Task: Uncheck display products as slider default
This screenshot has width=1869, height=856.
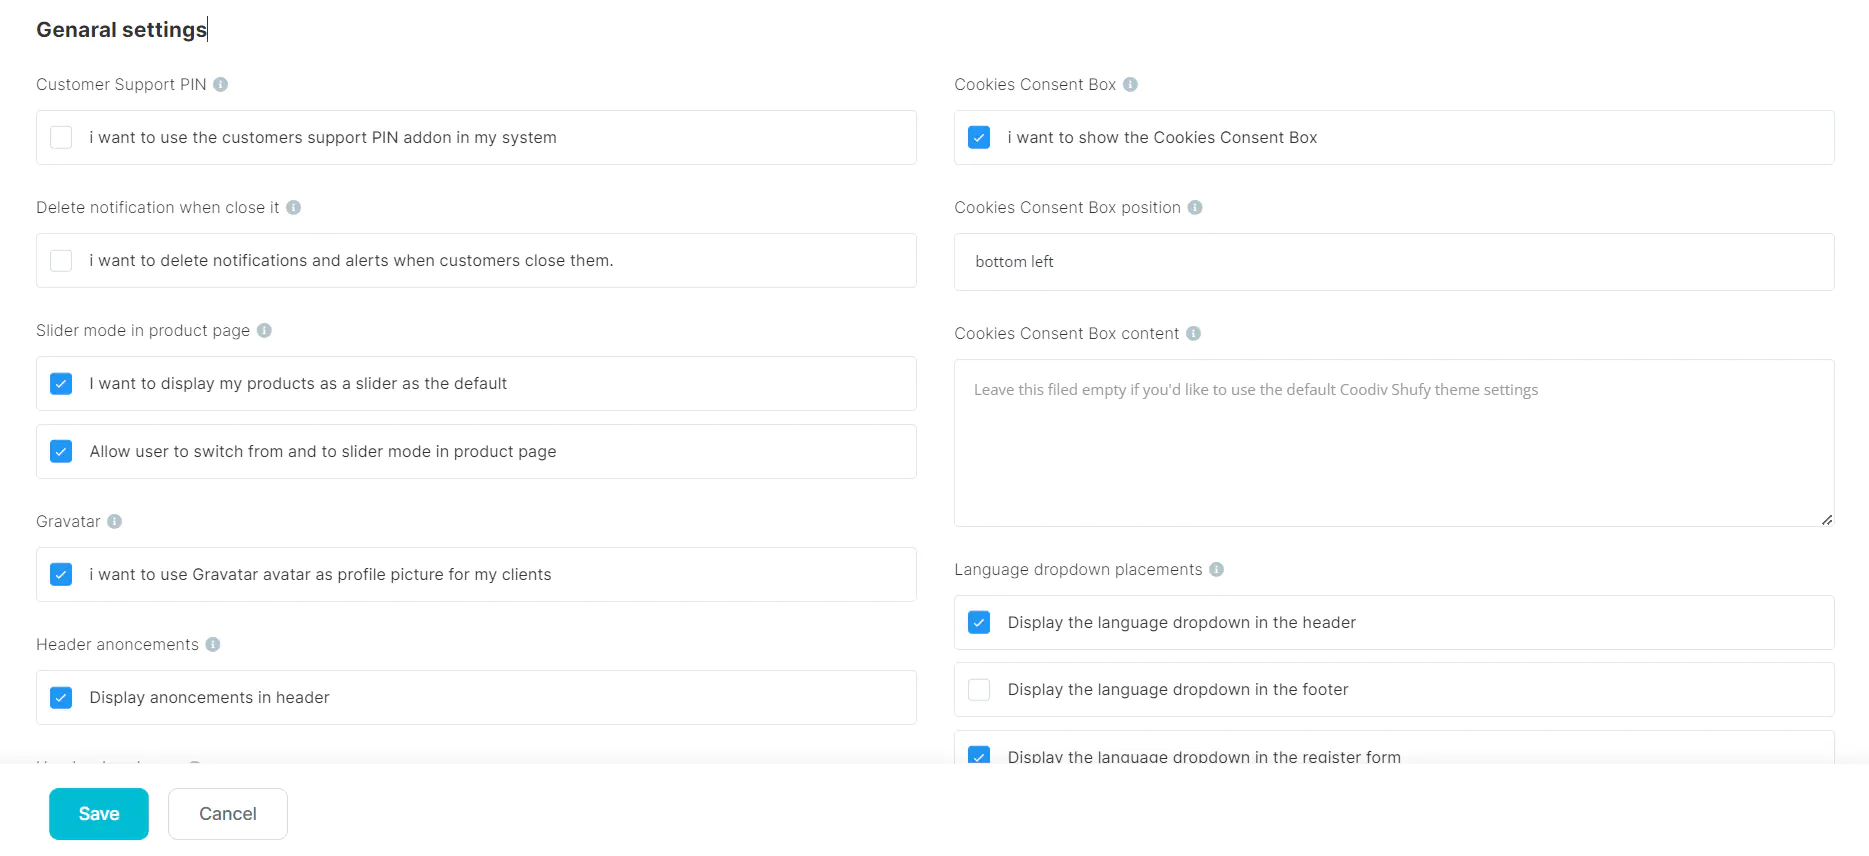Action: click(x=62, y=384)
